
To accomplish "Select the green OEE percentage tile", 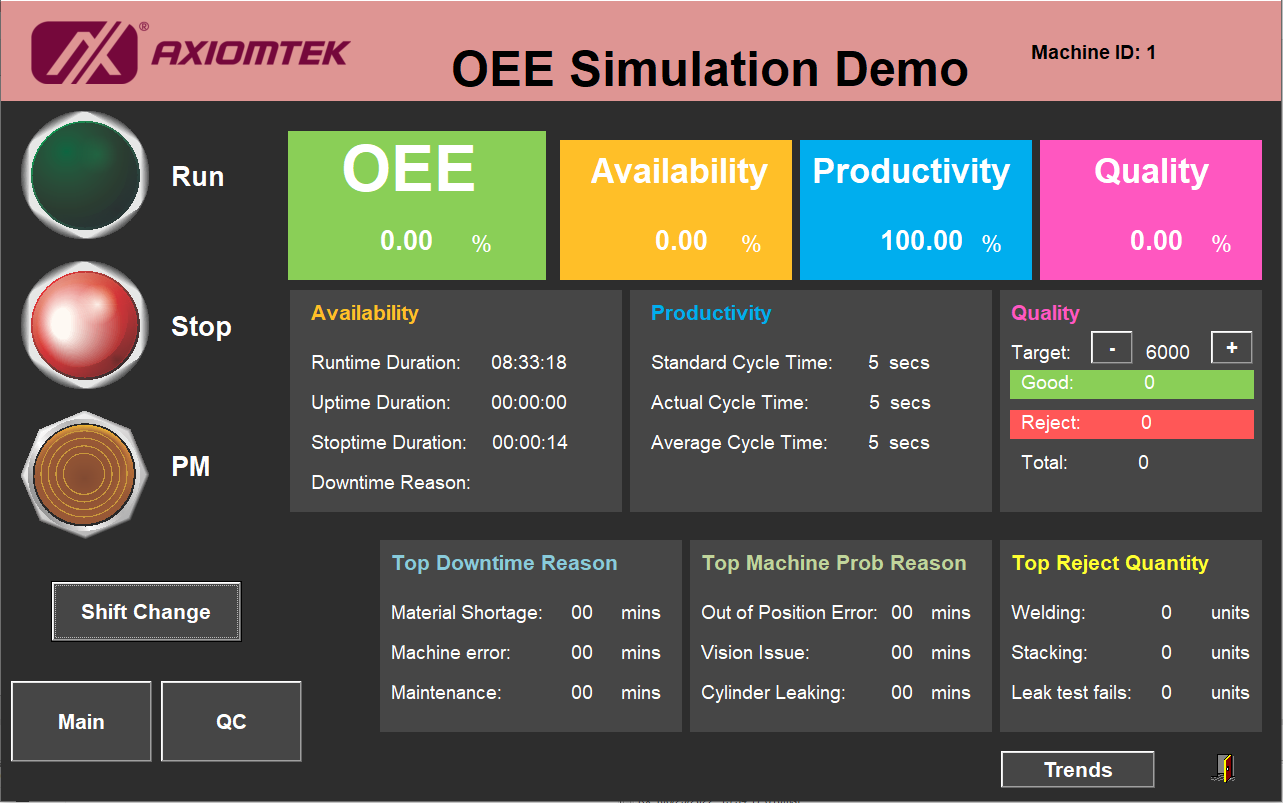I will [416, 204].
